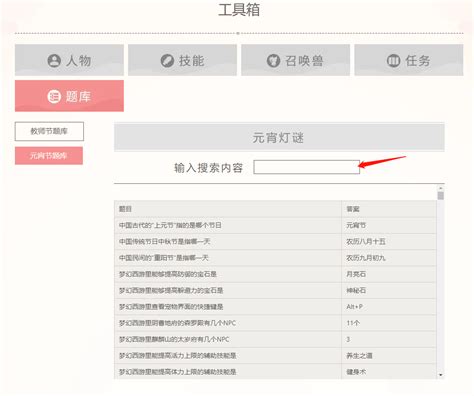Select the question about 提高躲避力的宝石
Screen dimensions: 474x396
[x=171, y=291]
